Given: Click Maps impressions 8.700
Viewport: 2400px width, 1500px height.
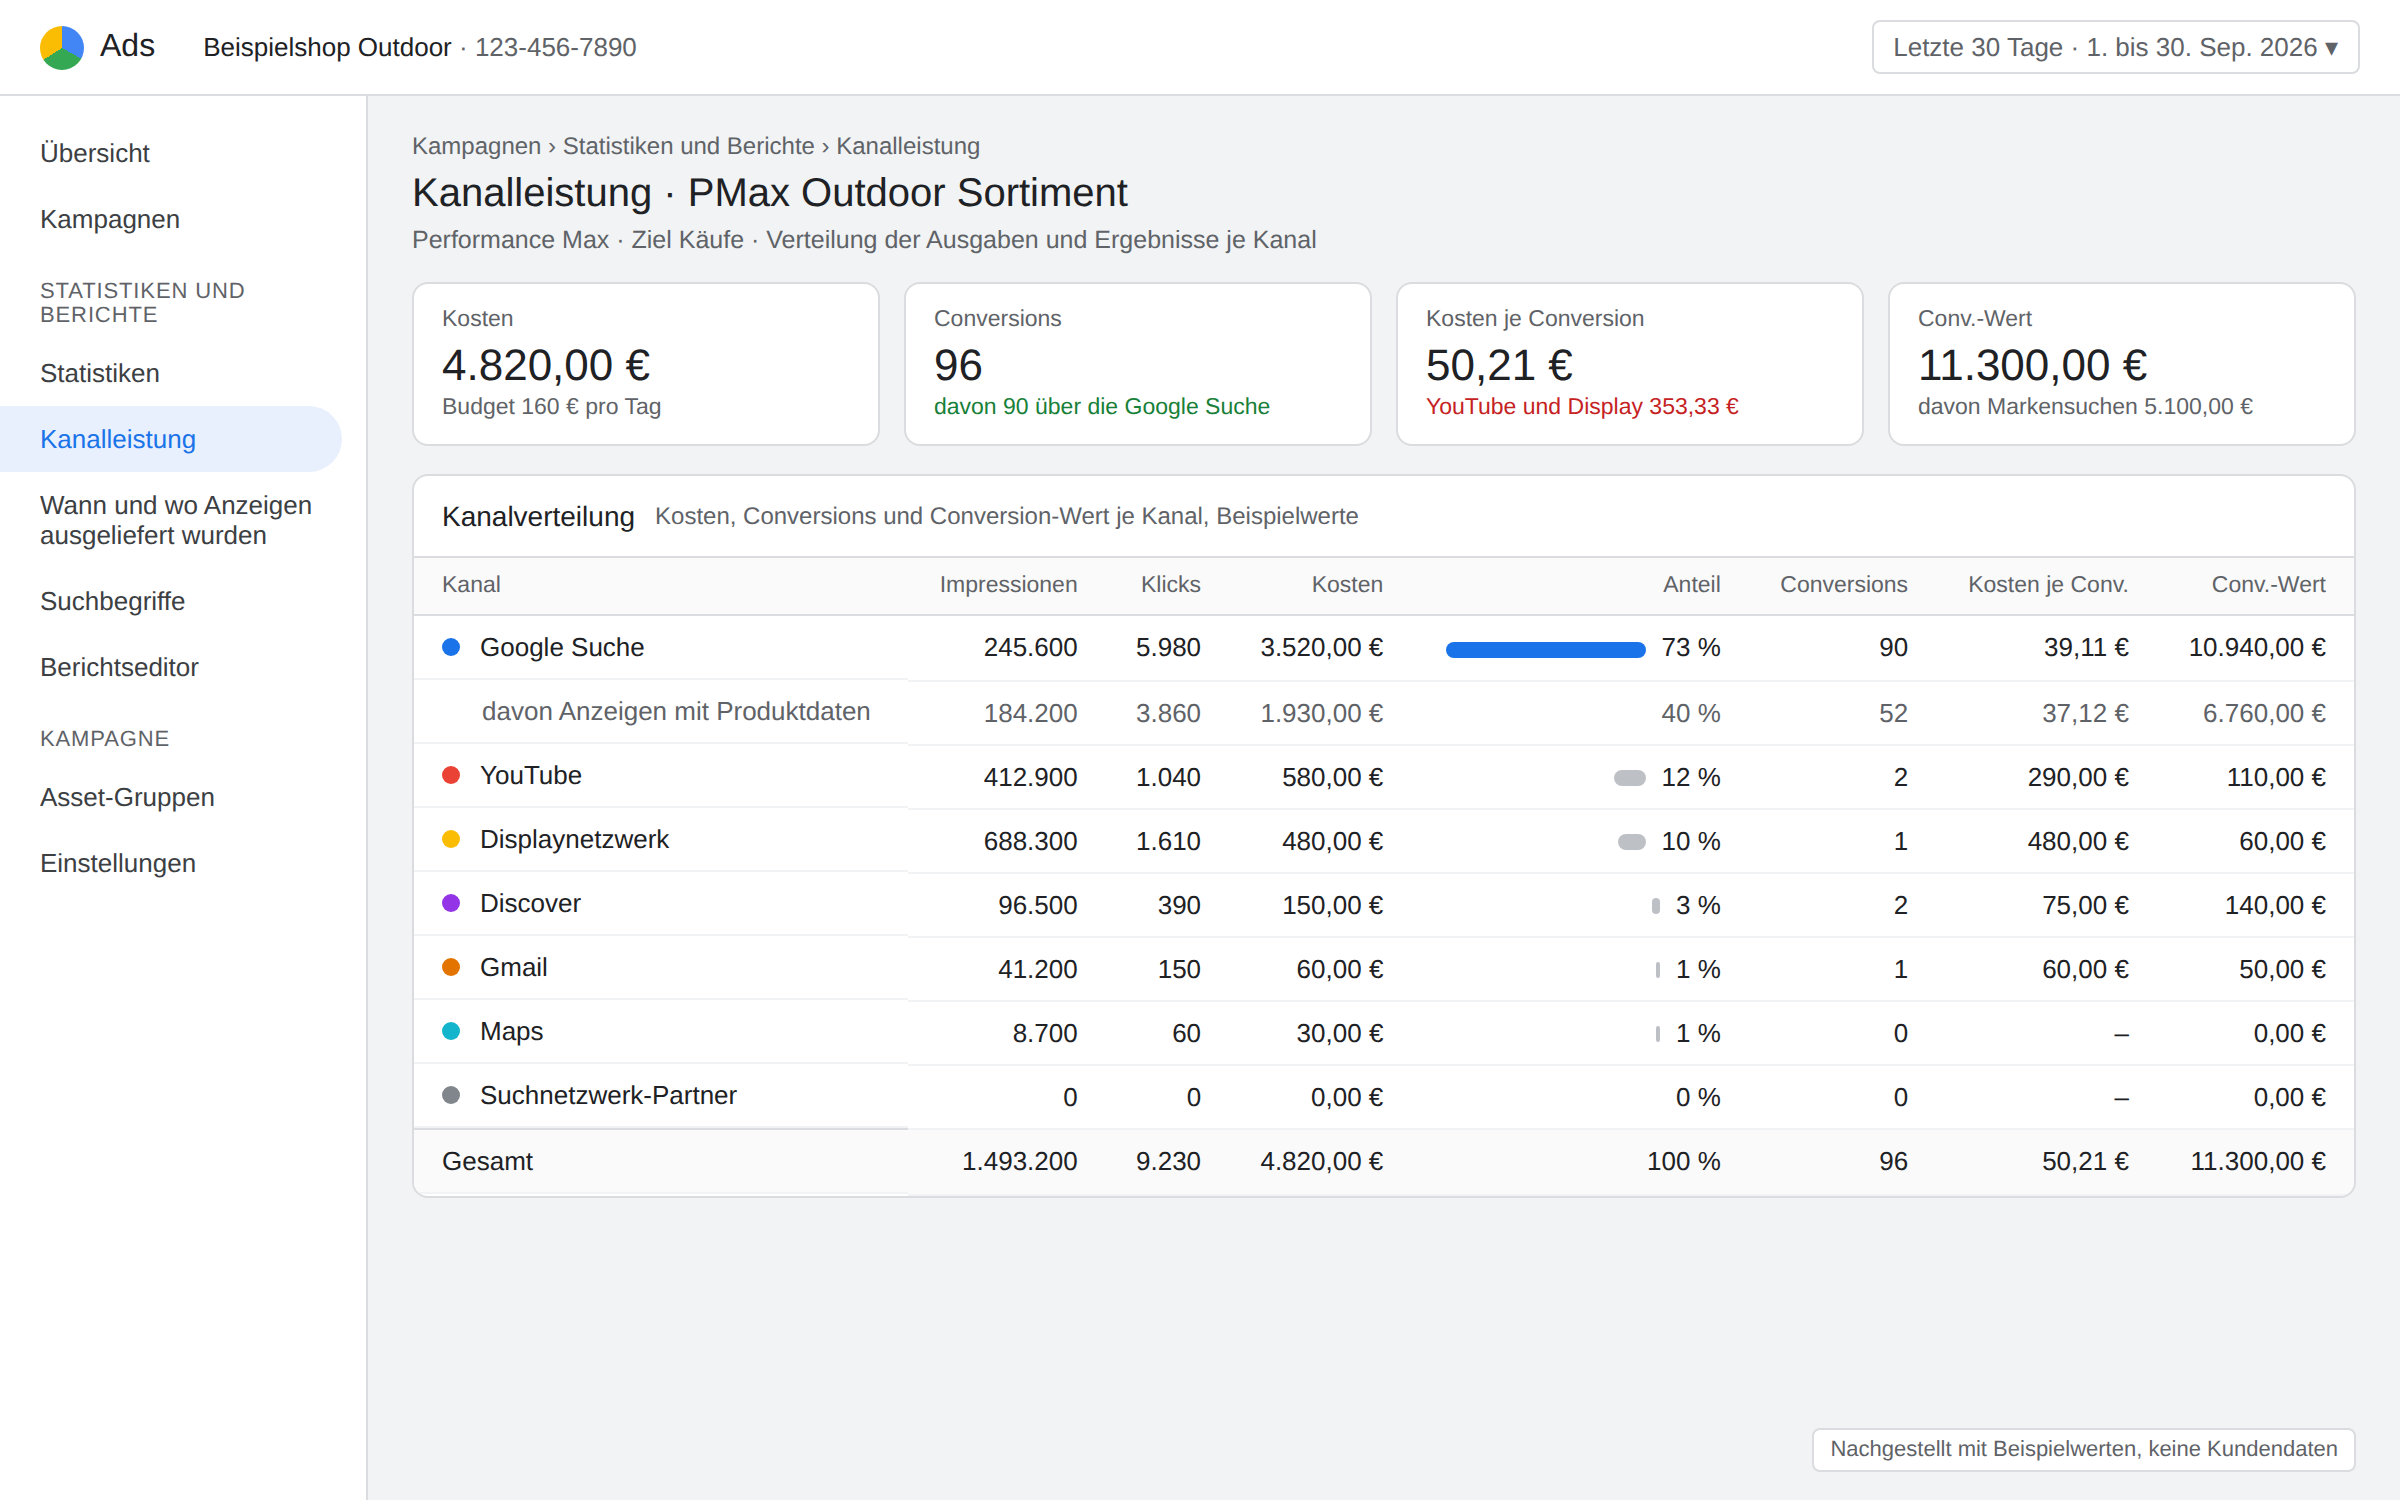Looking at the screenshot, I should click(x=1045, y=1033).
